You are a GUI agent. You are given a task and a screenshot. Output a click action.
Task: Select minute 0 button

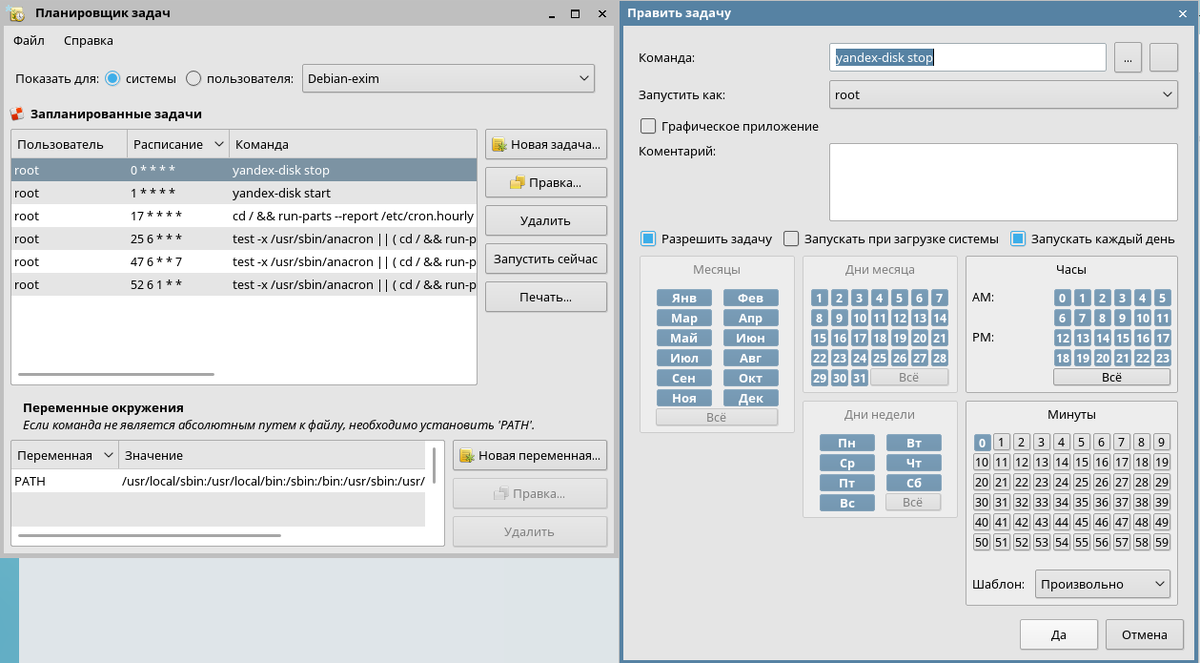982,442
